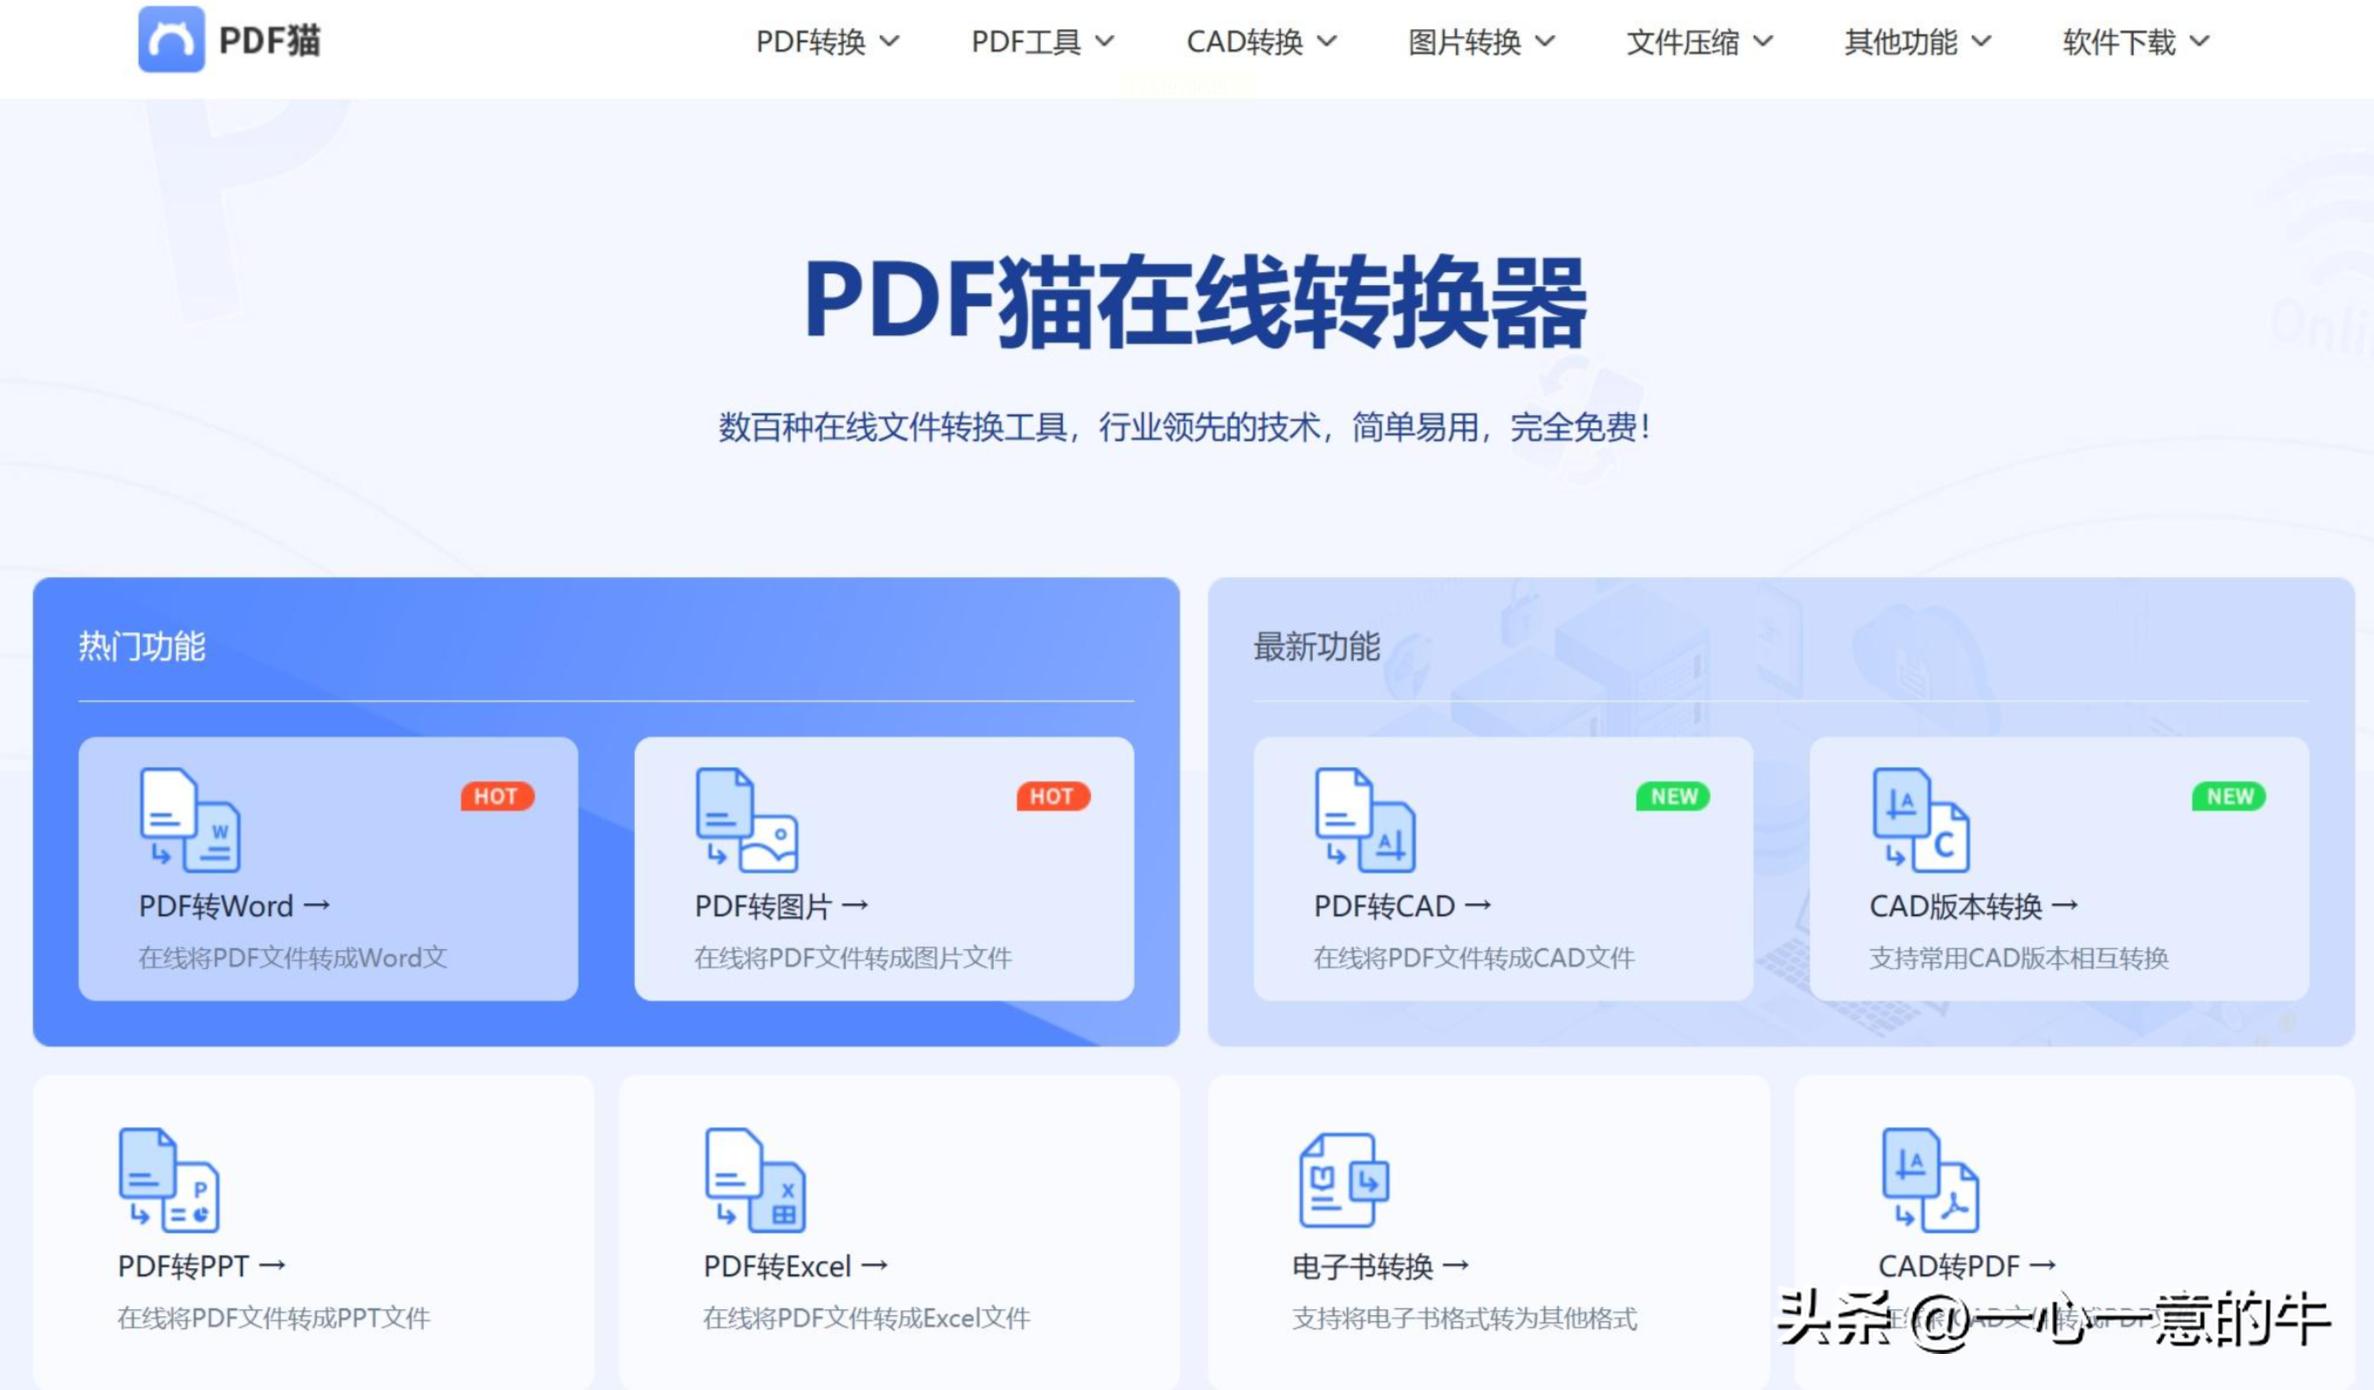
Task: Open the CAD转换 dropdown menu
Action: point(1258,41)
